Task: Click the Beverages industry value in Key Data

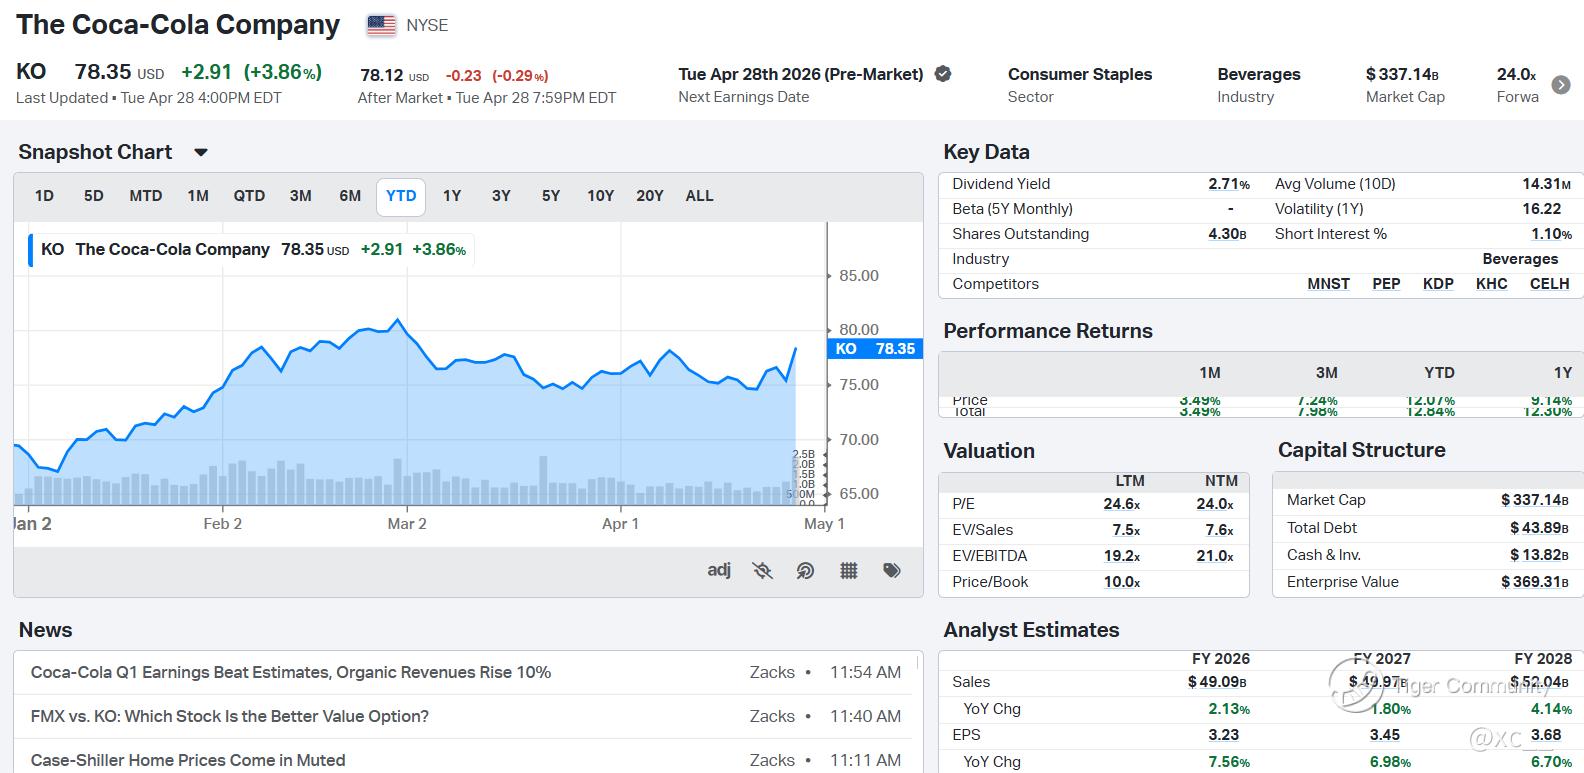Action: 1520,259
